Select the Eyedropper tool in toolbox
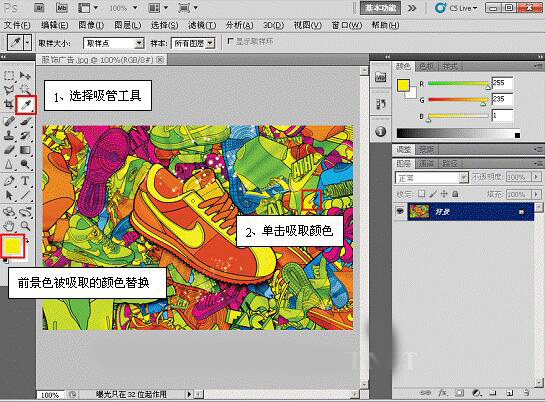 (x=26, y=104)
